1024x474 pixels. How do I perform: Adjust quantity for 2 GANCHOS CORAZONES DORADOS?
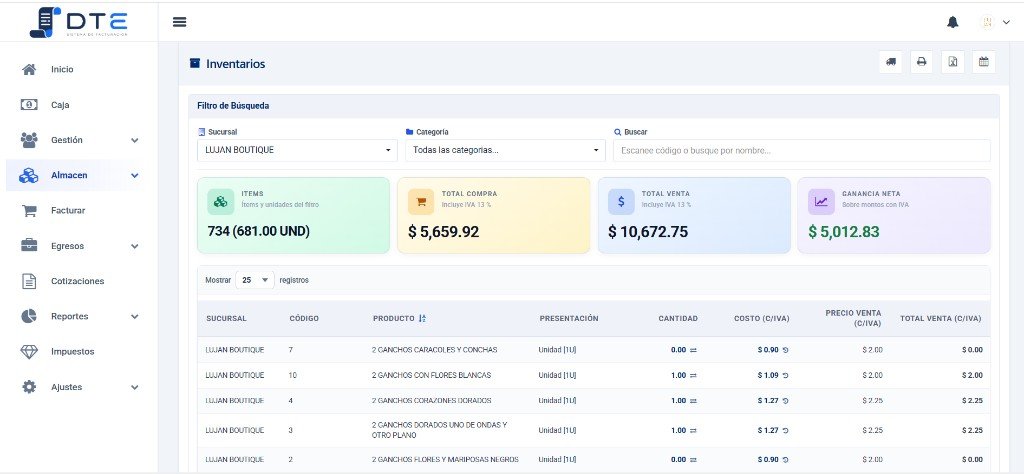point(694,401)
